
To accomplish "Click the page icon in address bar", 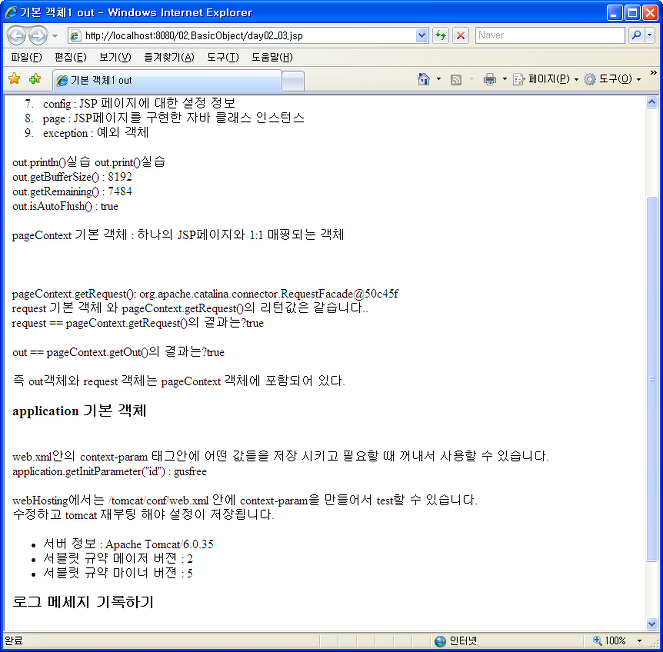I will point(75,36).
